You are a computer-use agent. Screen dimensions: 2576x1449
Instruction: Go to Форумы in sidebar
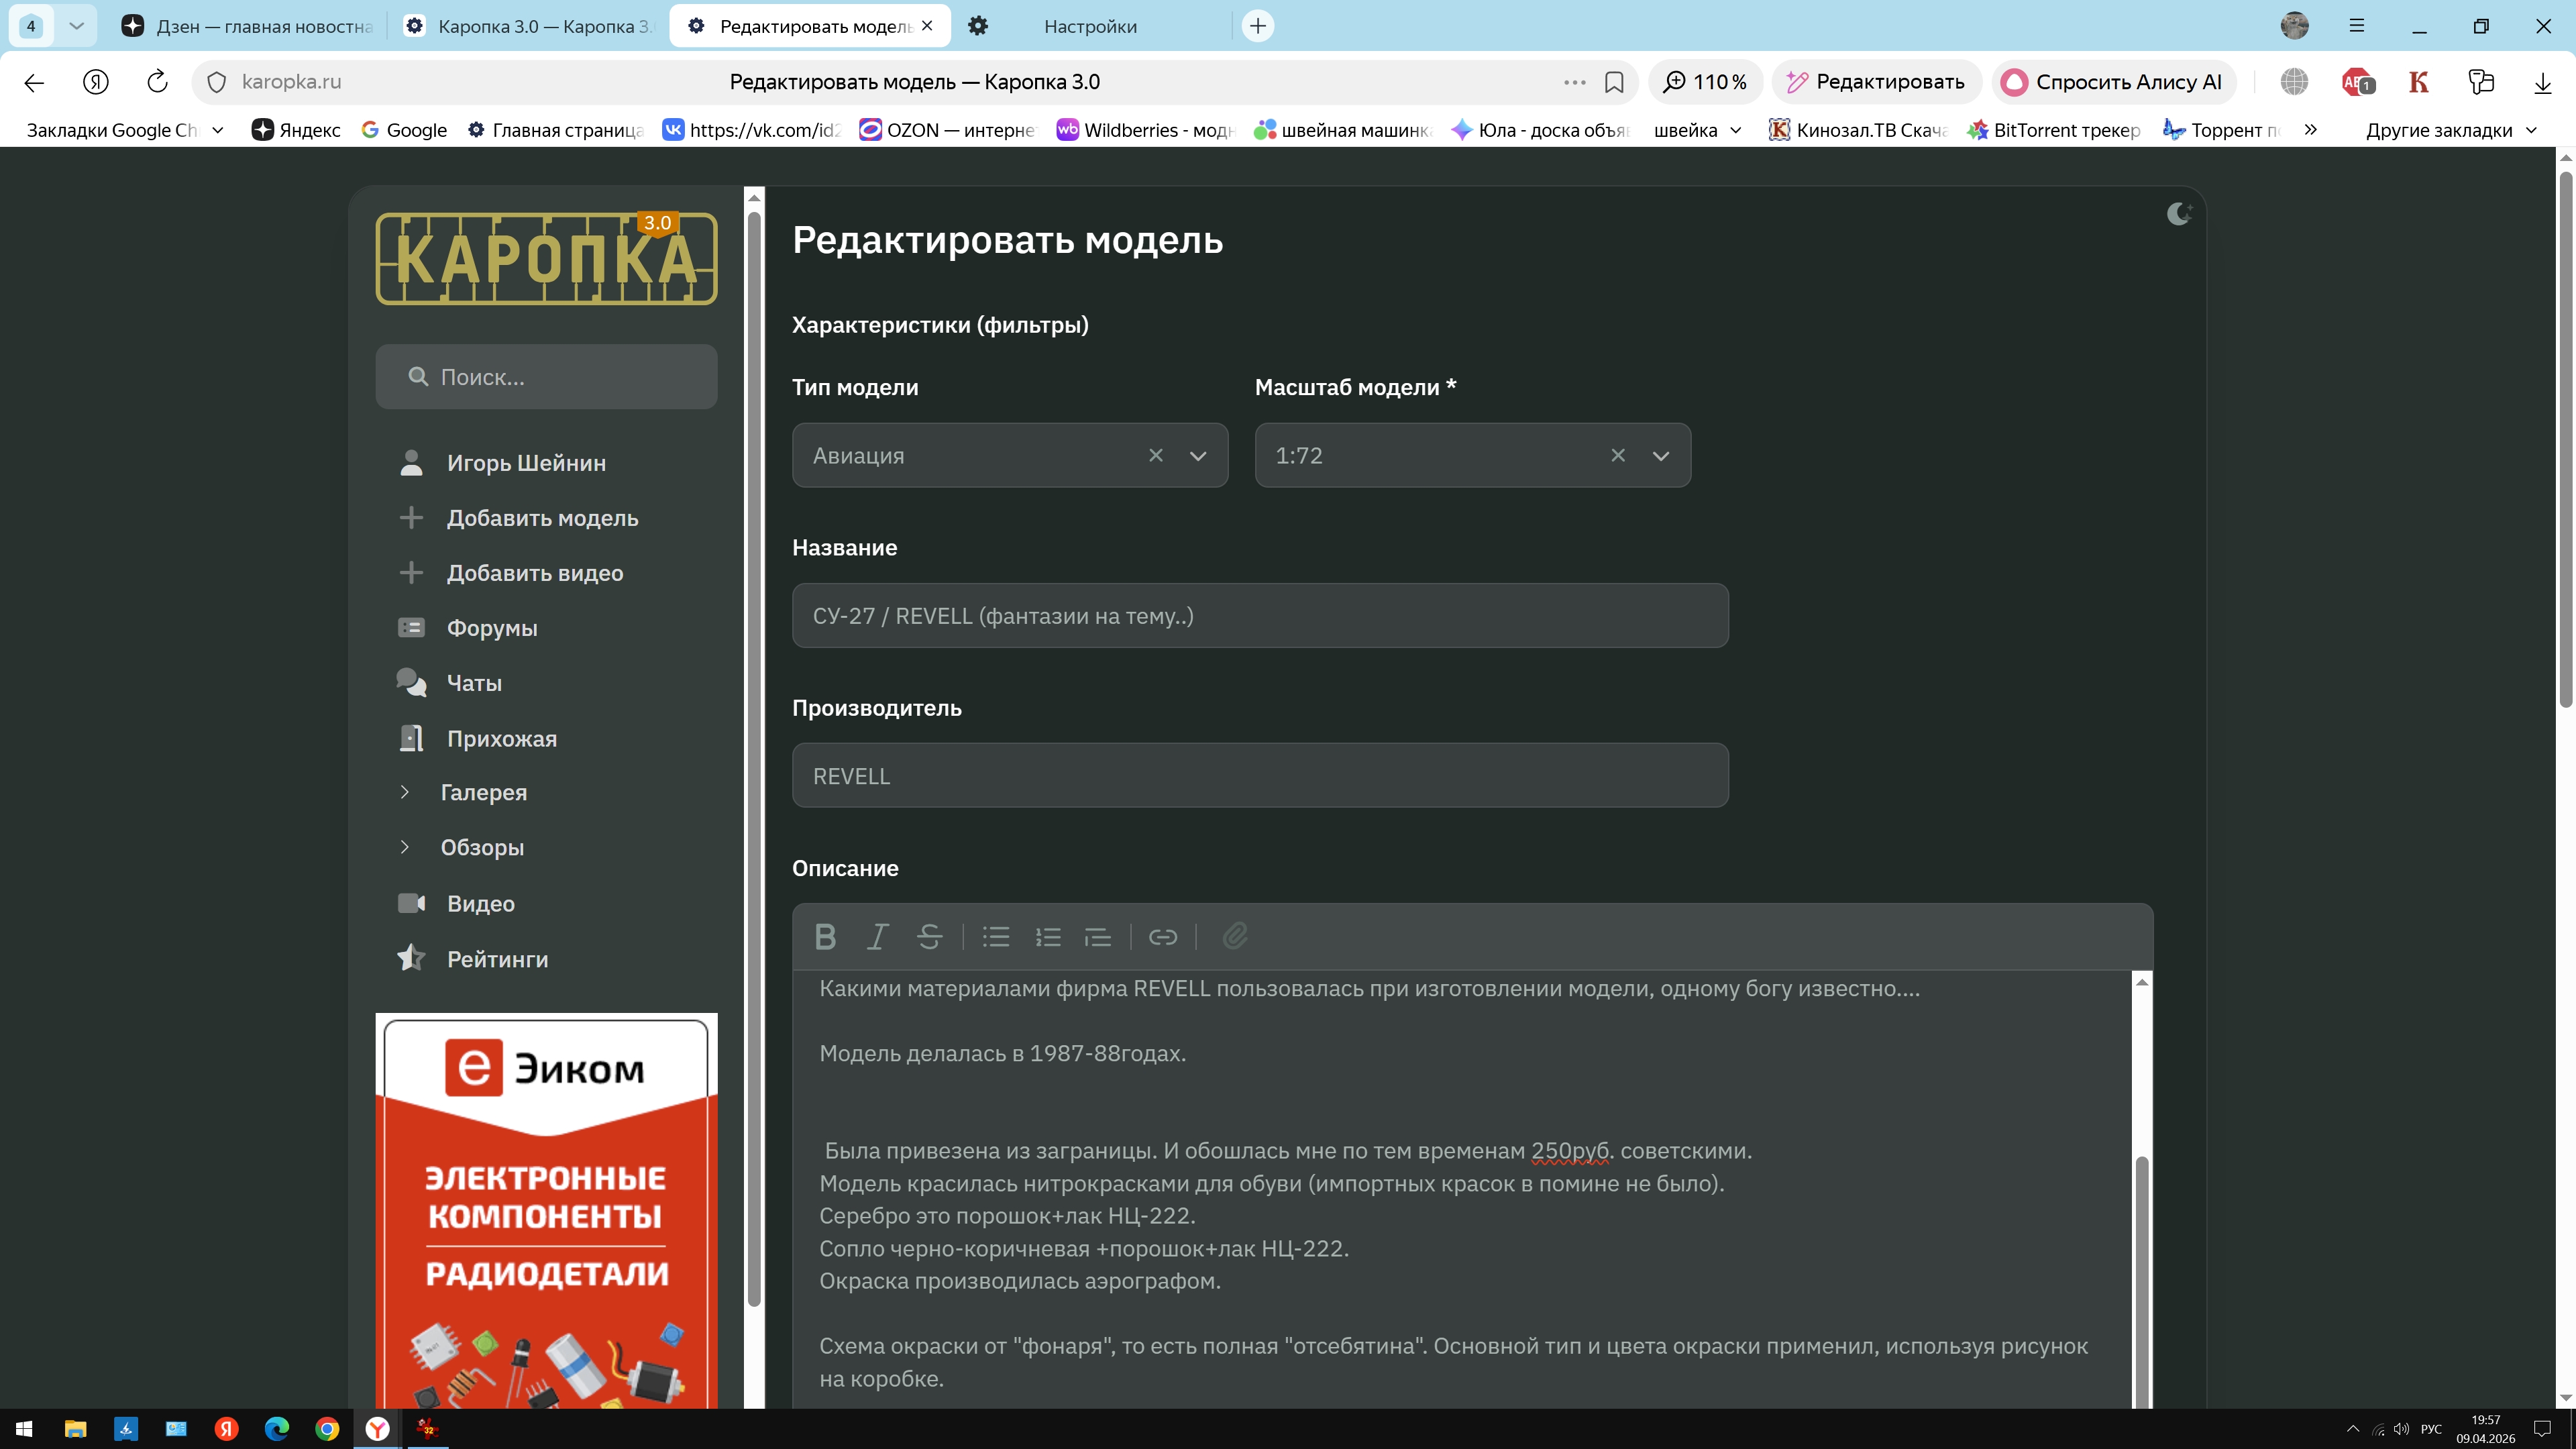click(491, 628)
